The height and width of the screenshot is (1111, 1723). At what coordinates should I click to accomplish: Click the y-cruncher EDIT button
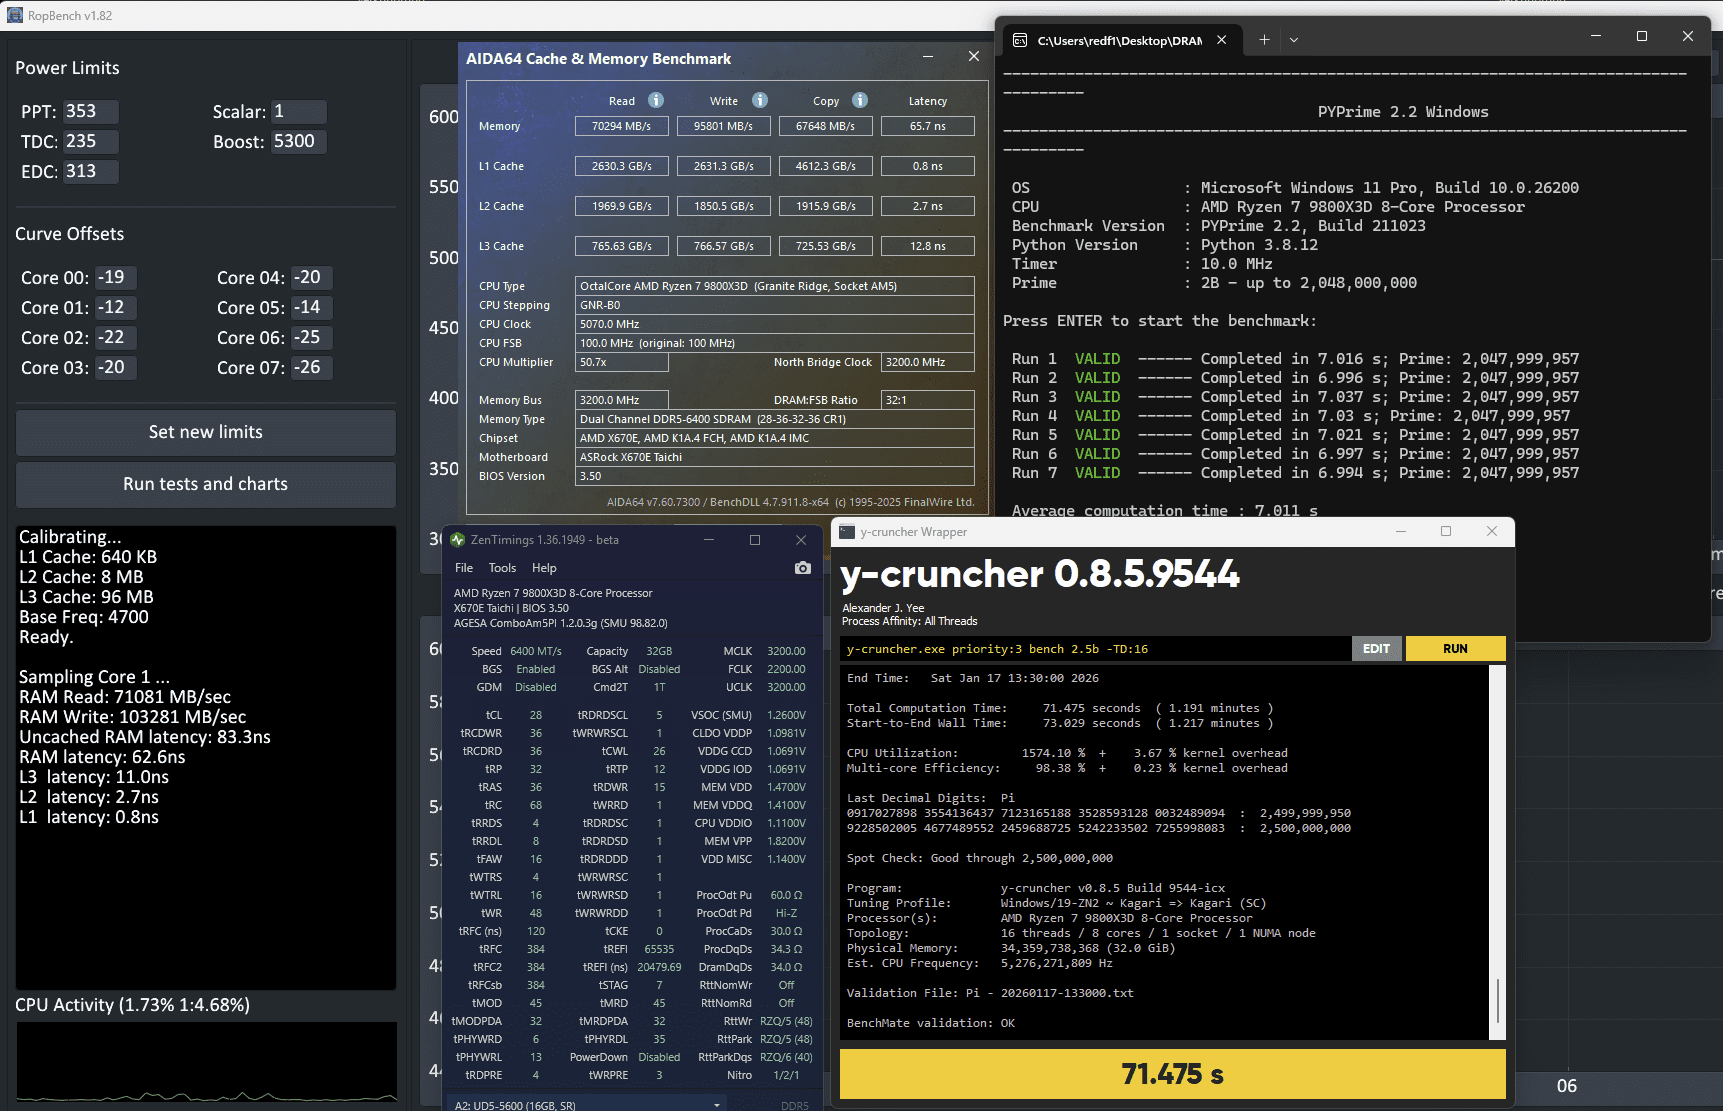click(x=1377, y=649)
